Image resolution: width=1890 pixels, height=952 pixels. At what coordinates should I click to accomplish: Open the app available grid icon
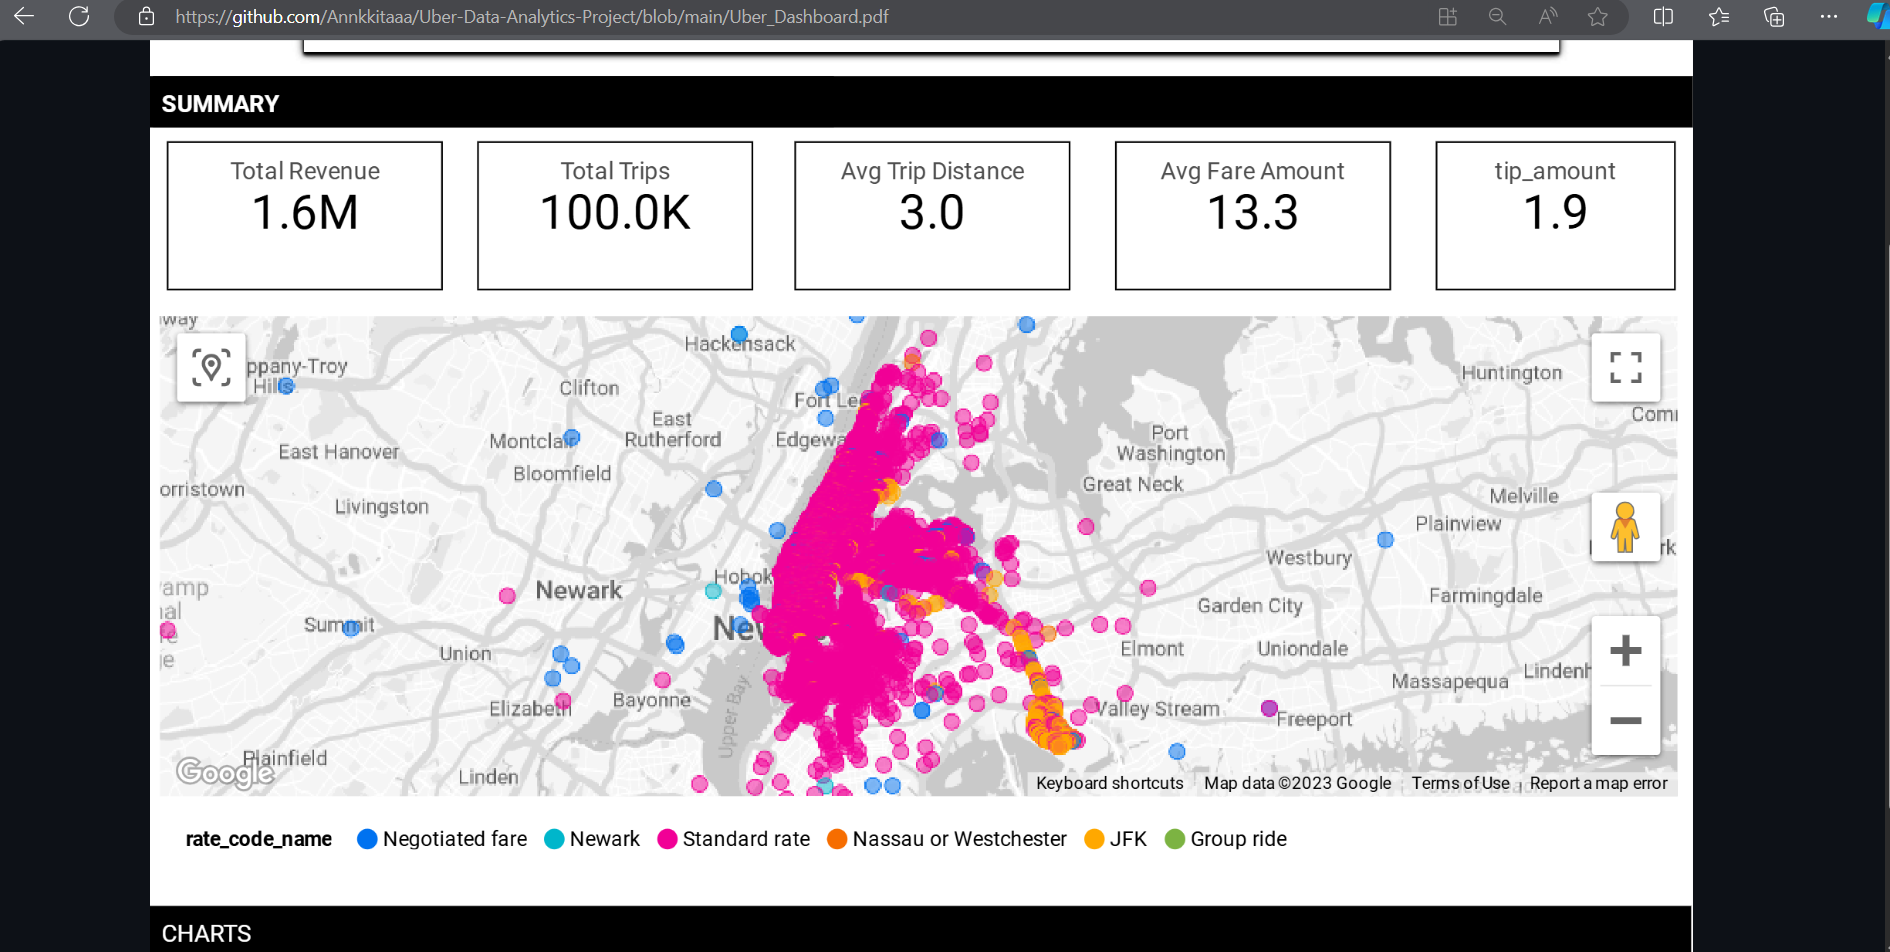[1447, 16]
